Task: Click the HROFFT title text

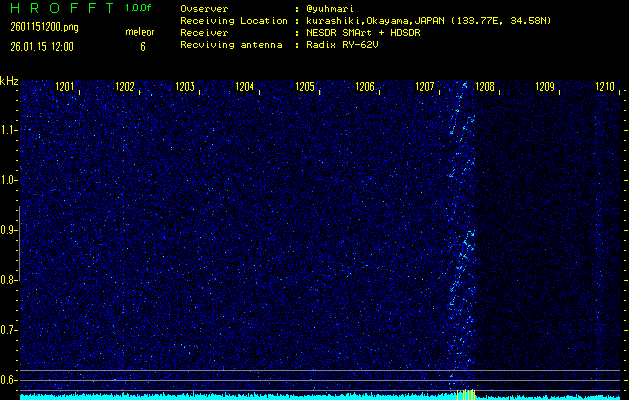Action: coord(57,8)
